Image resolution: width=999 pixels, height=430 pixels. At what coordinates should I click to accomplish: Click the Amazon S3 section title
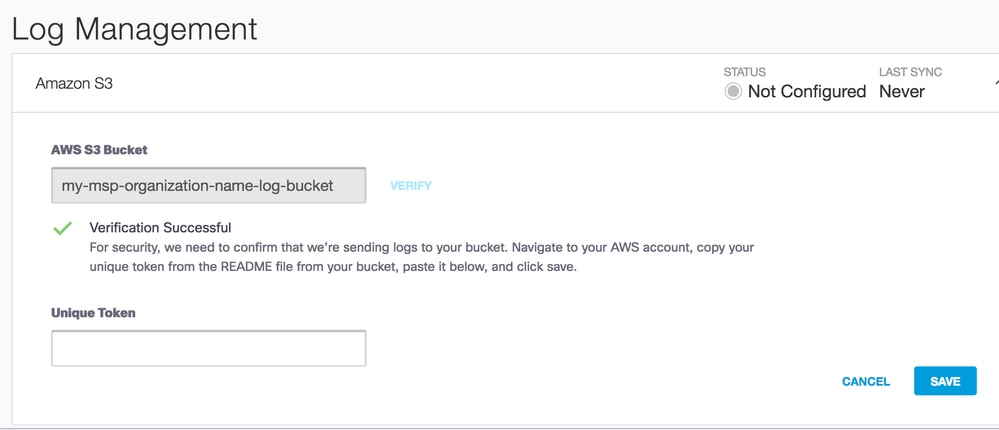[74, 84]
